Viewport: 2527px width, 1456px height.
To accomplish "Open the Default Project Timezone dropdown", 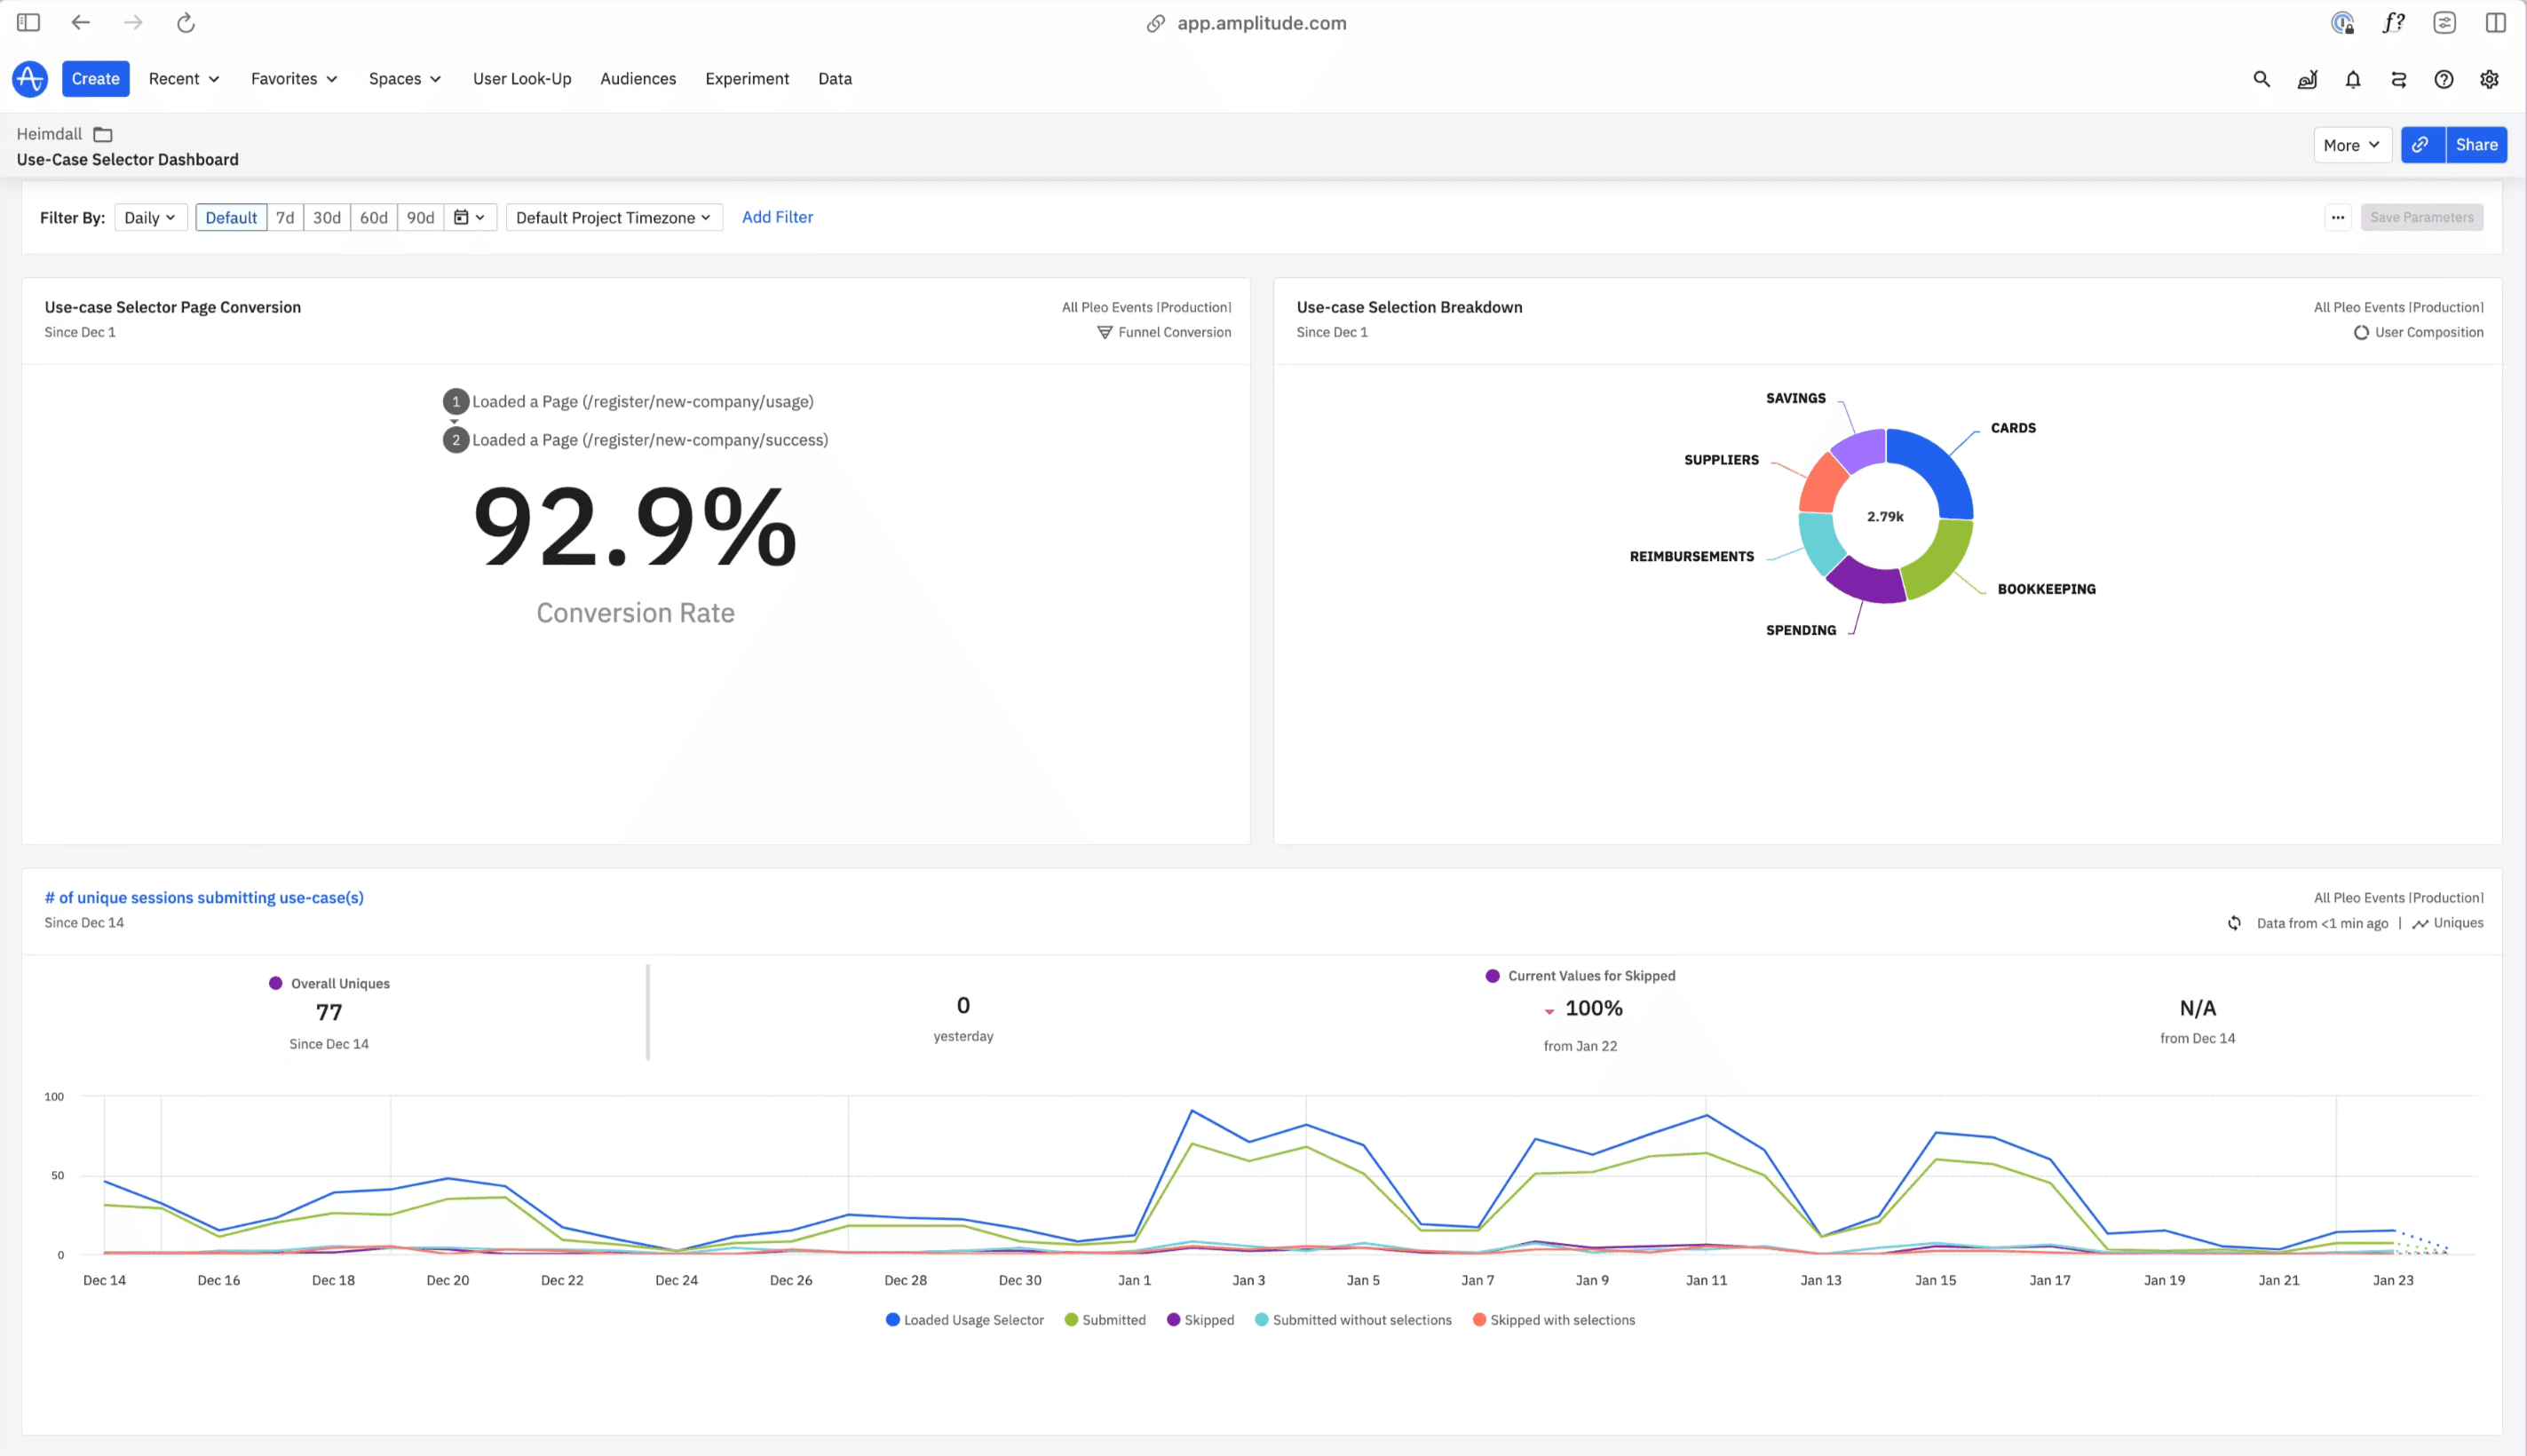I will pyautogui.click(x=614, y=217).
